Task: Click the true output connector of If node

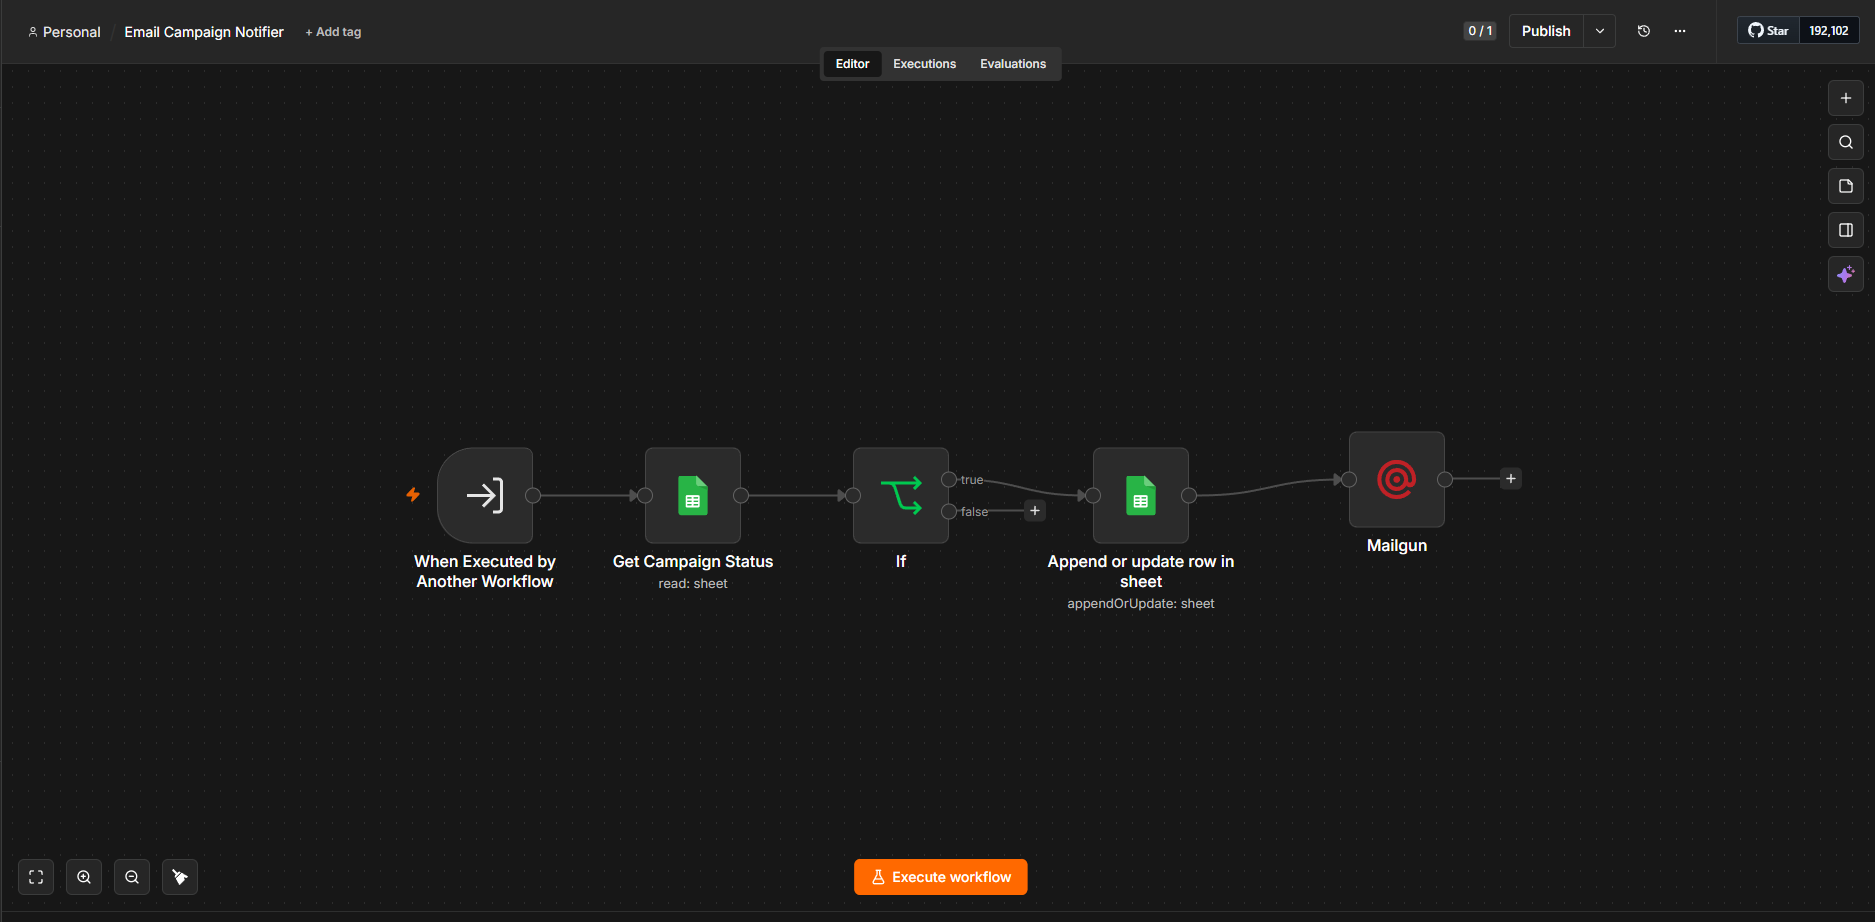Action: click(949, 479)
